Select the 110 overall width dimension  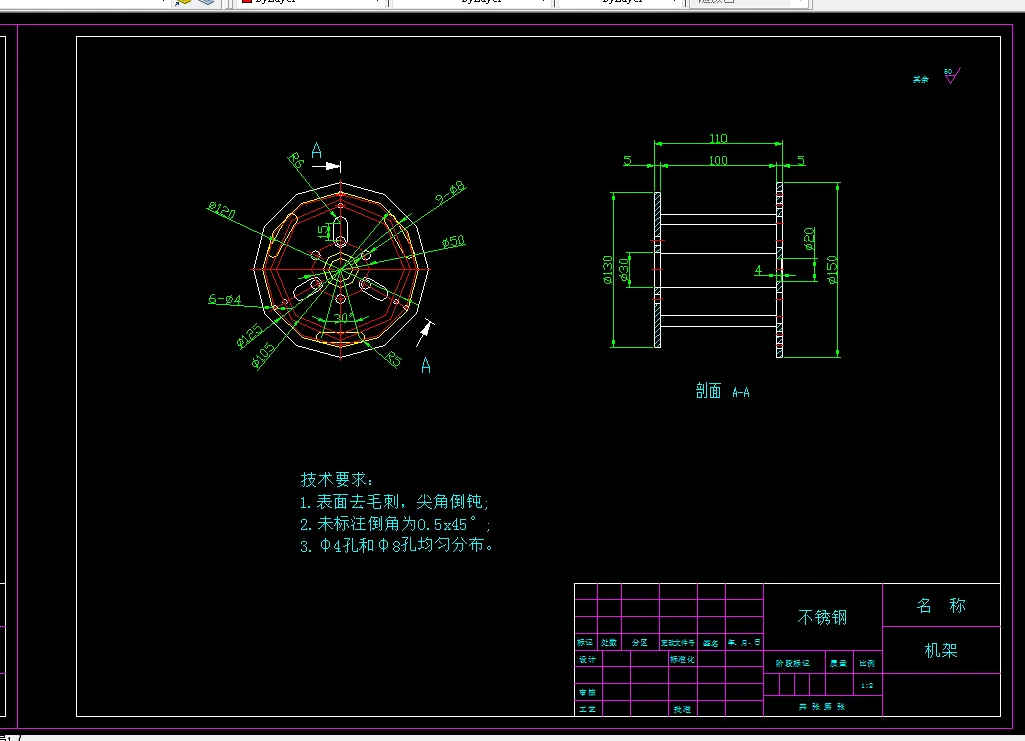(x=718, y=139)
